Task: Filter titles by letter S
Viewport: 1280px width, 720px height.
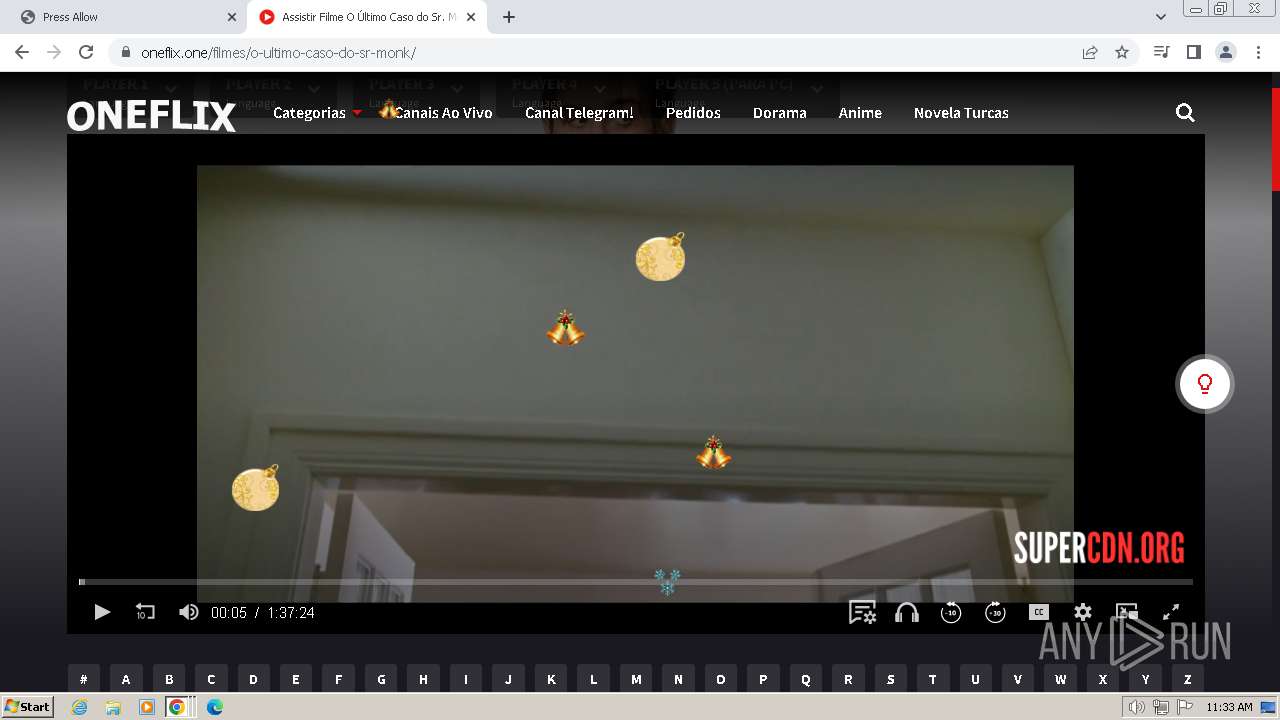Action: (x=890, y=679)
